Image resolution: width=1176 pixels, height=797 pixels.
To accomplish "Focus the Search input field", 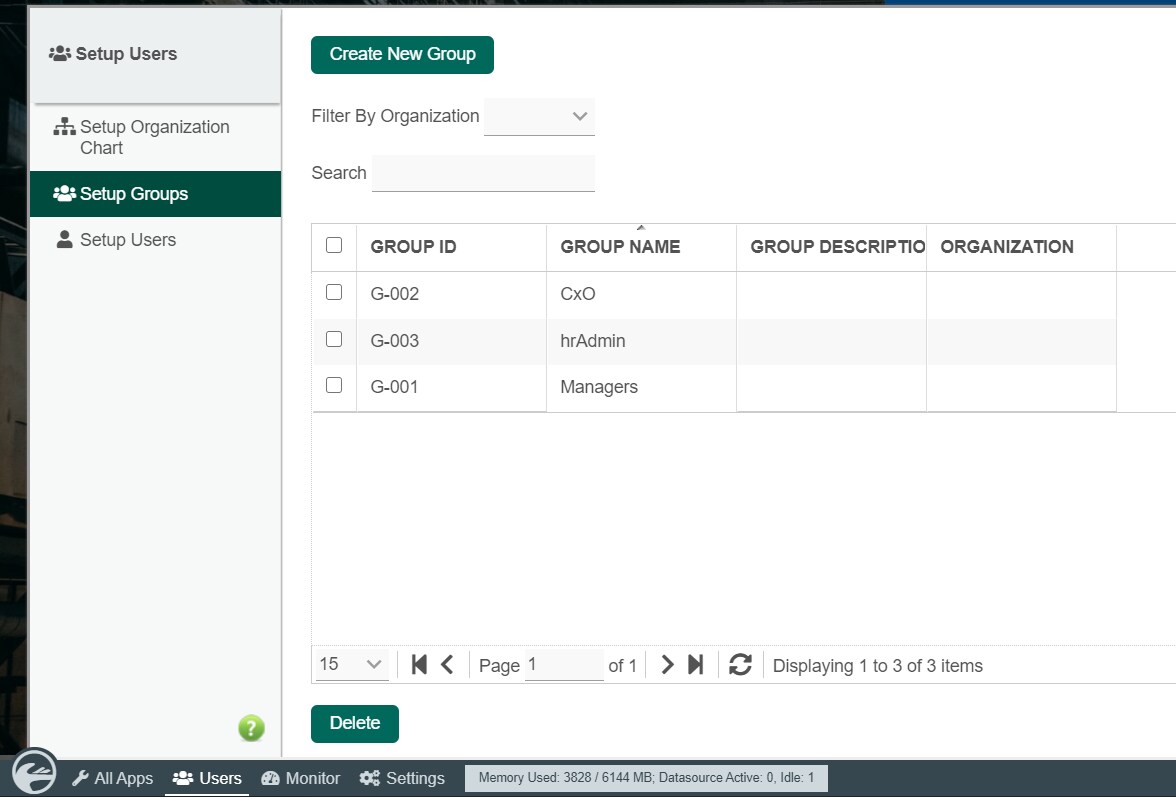I will pos(483,173).
